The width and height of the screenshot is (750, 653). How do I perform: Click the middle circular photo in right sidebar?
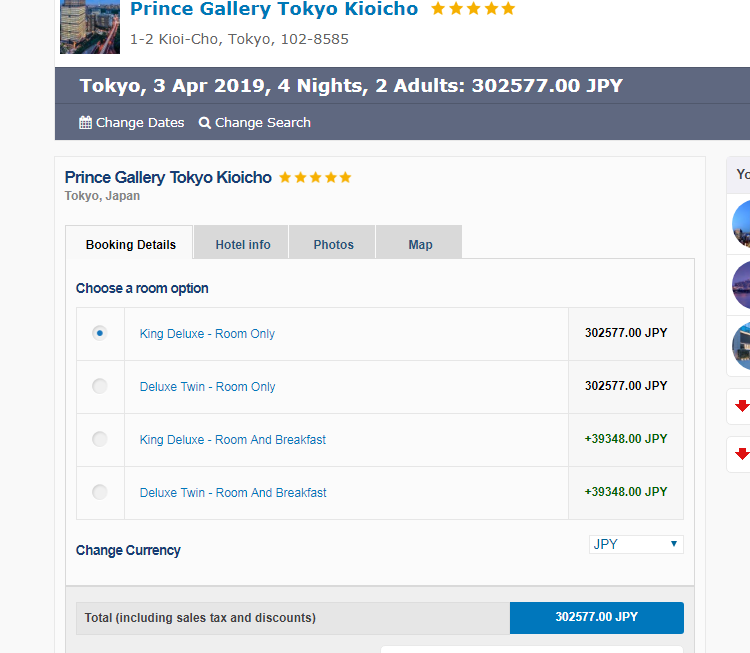click(741, 285)
